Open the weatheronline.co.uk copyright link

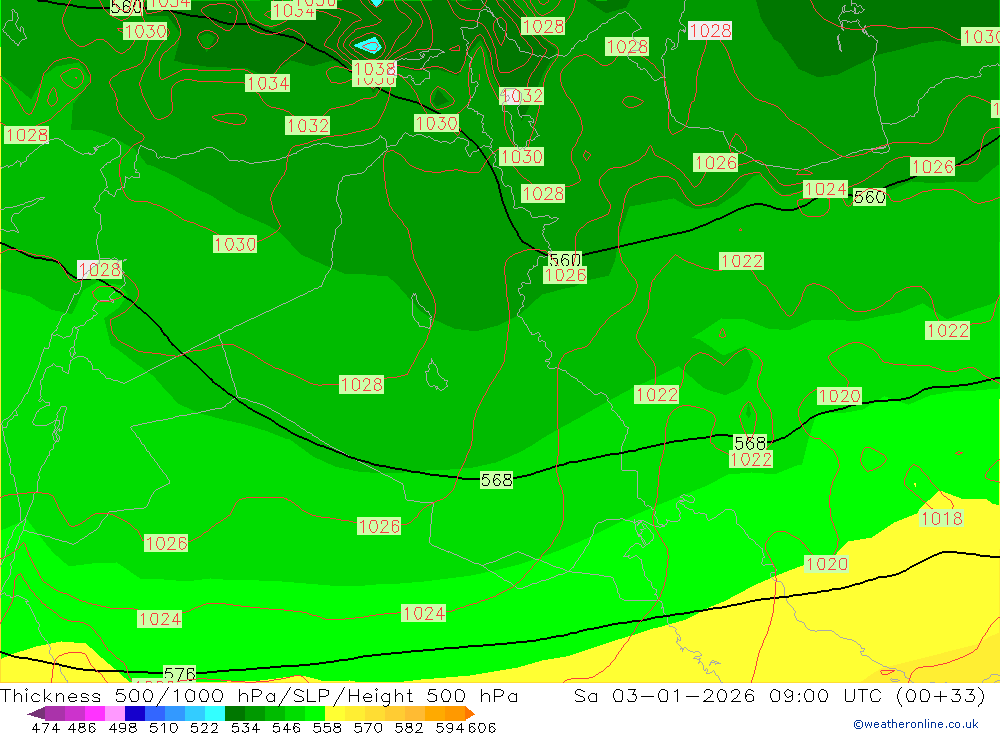[916, 724]
